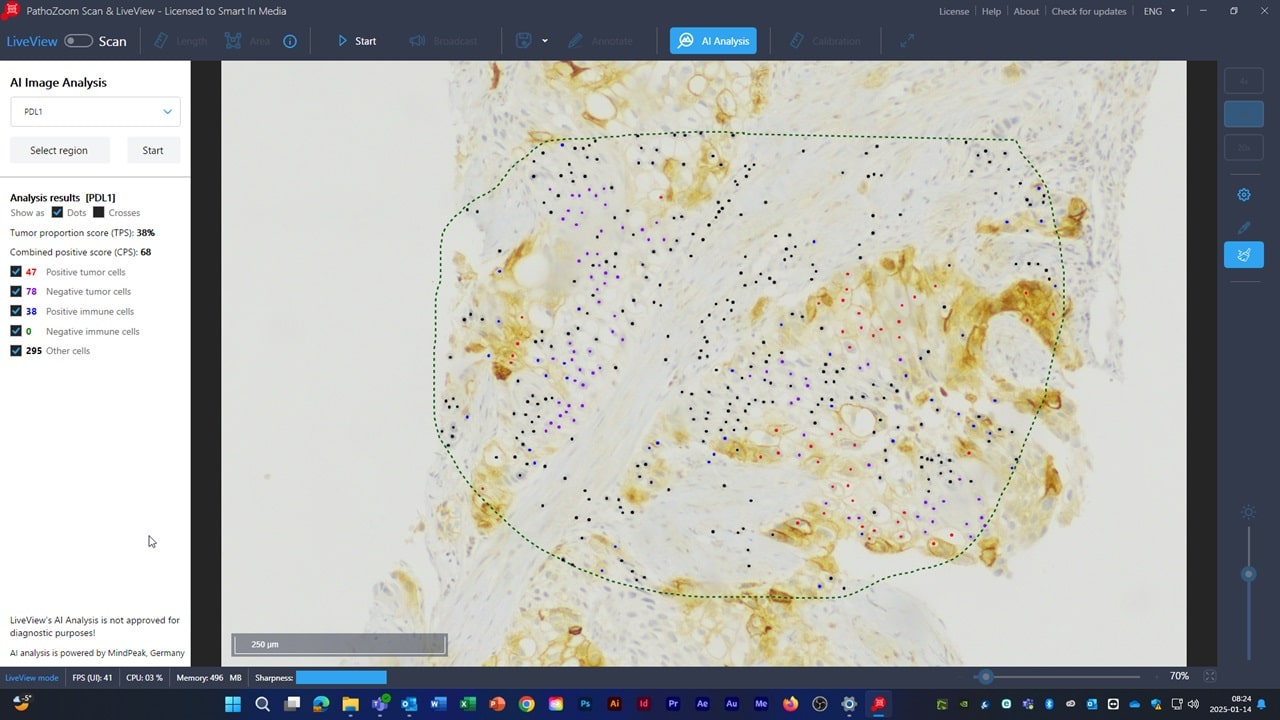The image size is (1280, 720).
Task: Launch Photoshop from taskbar
Action: 585,704
